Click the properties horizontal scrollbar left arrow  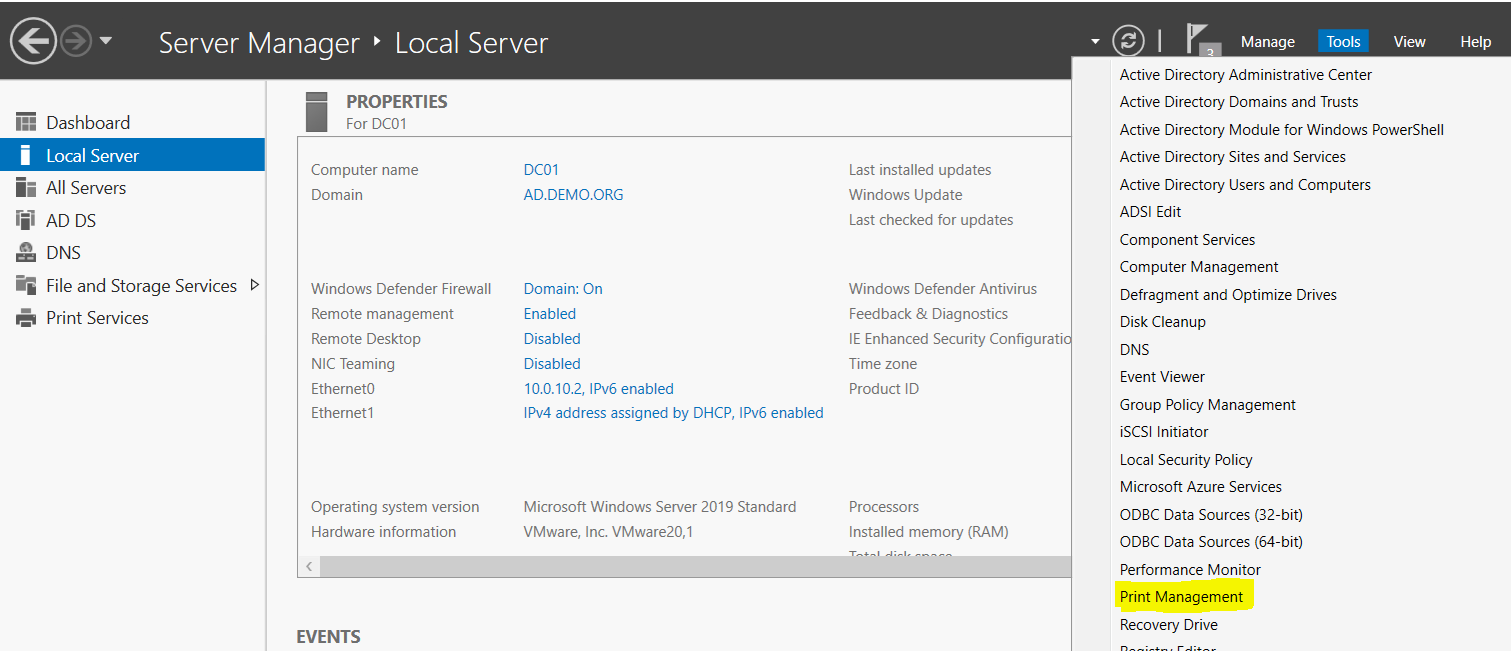pyautogui.click(x=309, y=567)
